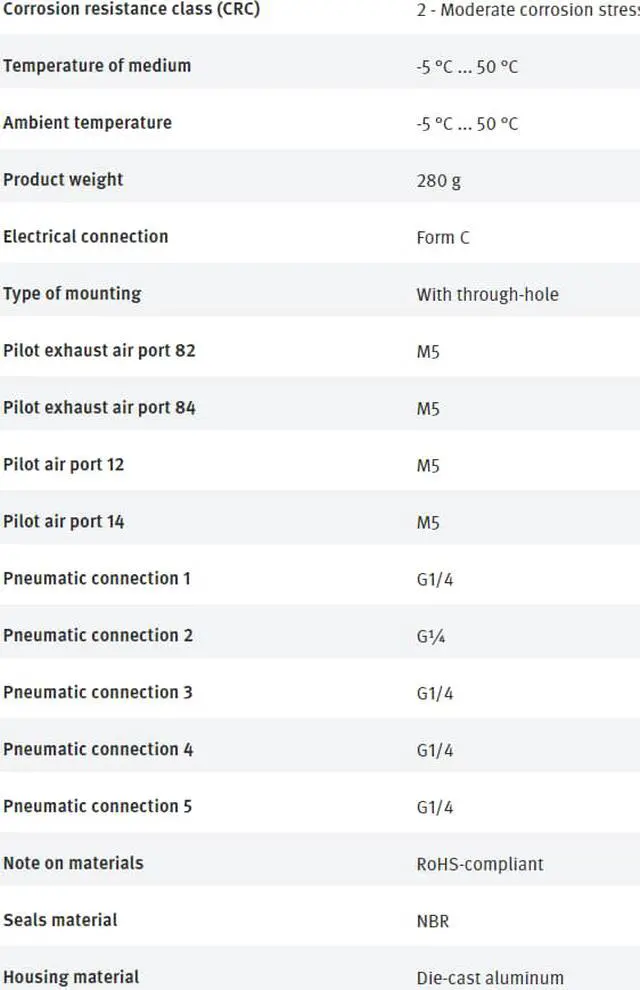
Task: Select the Type of mounting label
Action: point(72,294)
